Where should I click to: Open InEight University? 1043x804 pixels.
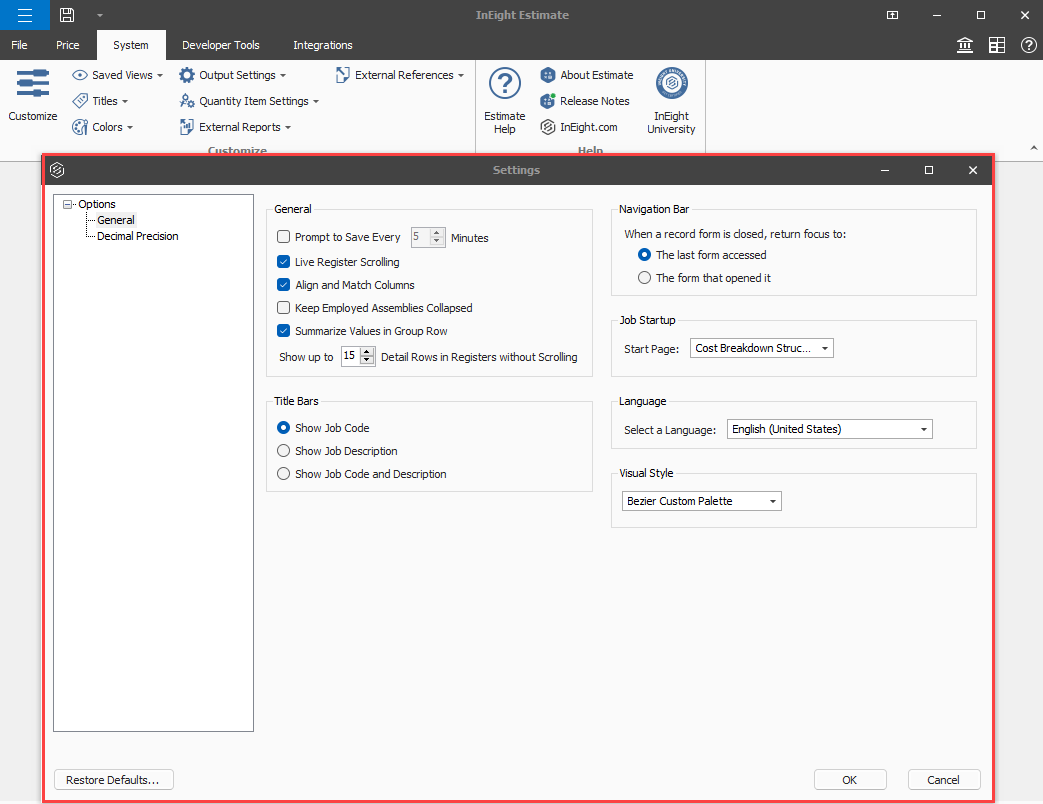[x=671, y=100]
